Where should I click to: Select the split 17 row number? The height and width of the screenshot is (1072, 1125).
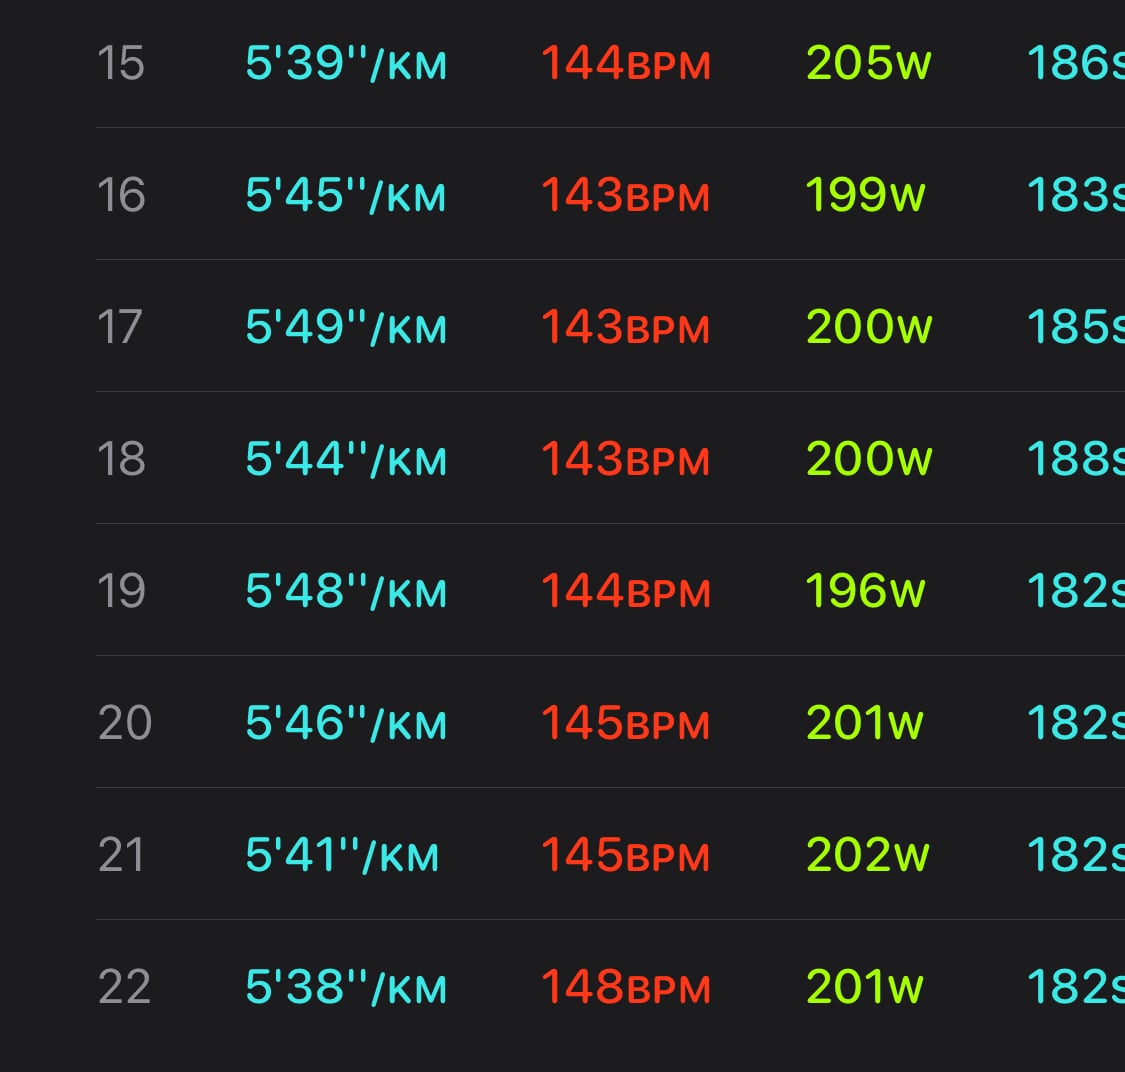point(119,327)
